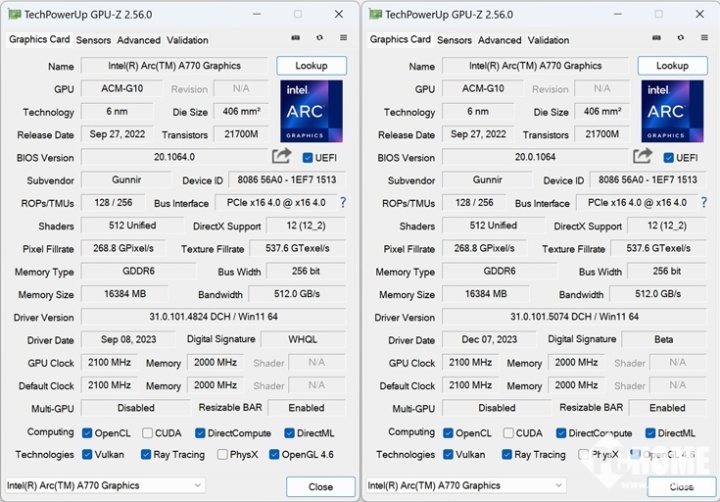Image resolution: width=720 pixels, height=502 pixels.
Task: Click the BIOS export share icon in right window
Action: (642, 156)
